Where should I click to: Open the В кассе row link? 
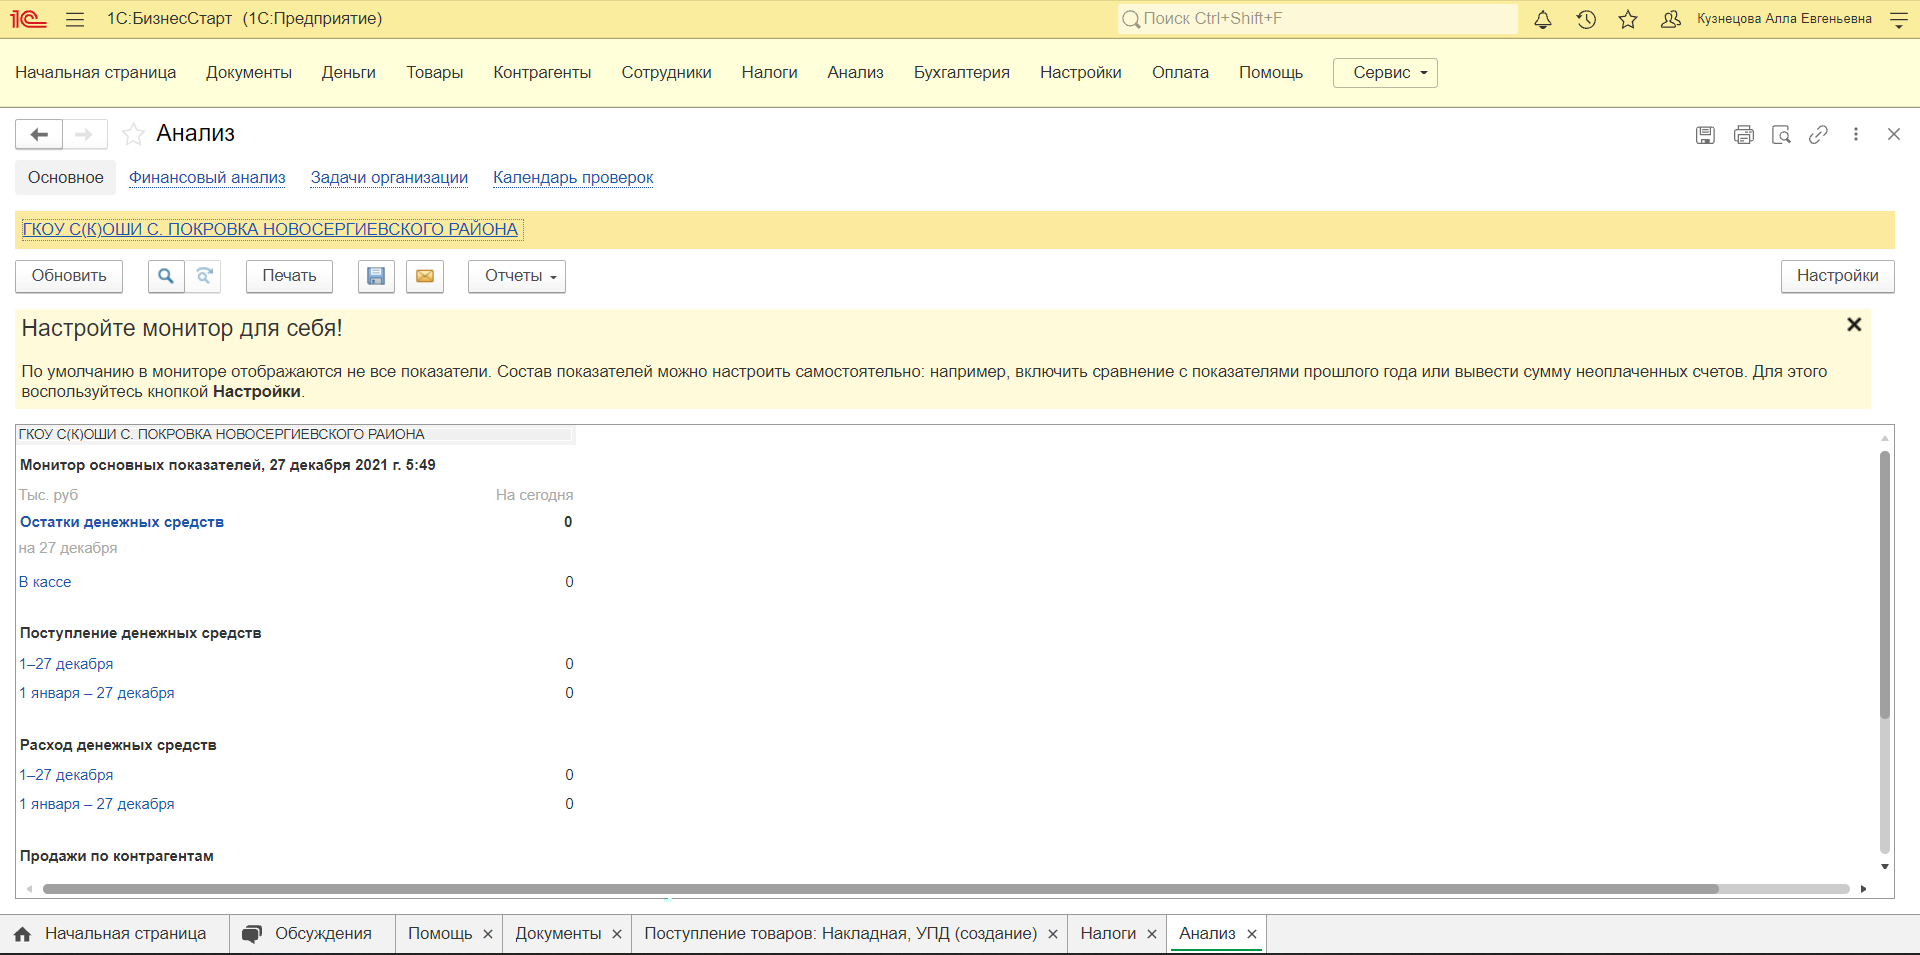[x=45, y=582]
